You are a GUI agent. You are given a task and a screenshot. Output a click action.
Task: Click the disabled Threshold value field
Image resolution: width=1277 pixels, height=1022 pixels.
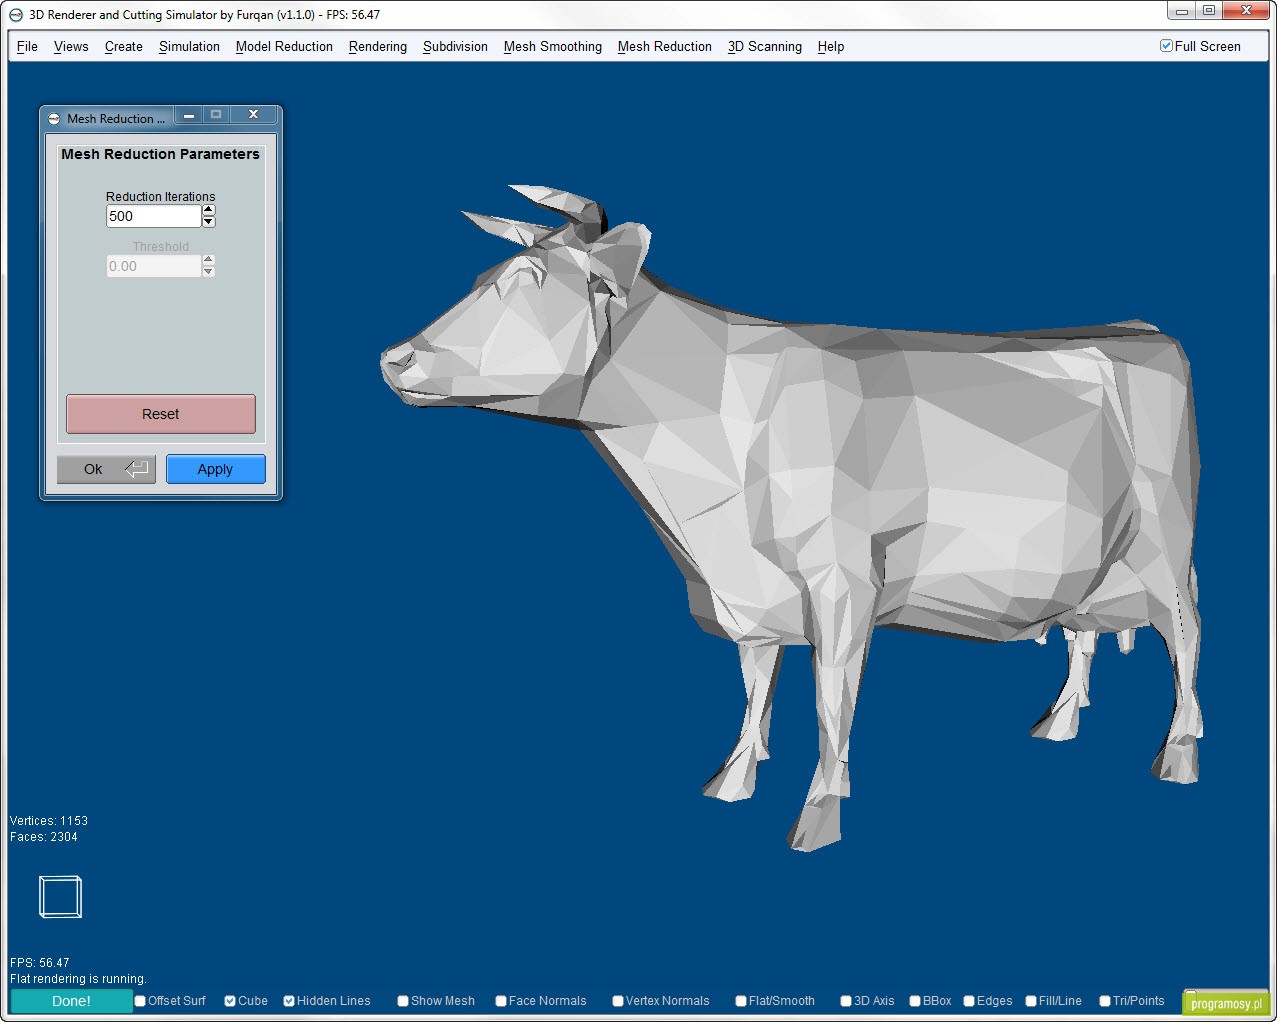(x=154, y=266)
